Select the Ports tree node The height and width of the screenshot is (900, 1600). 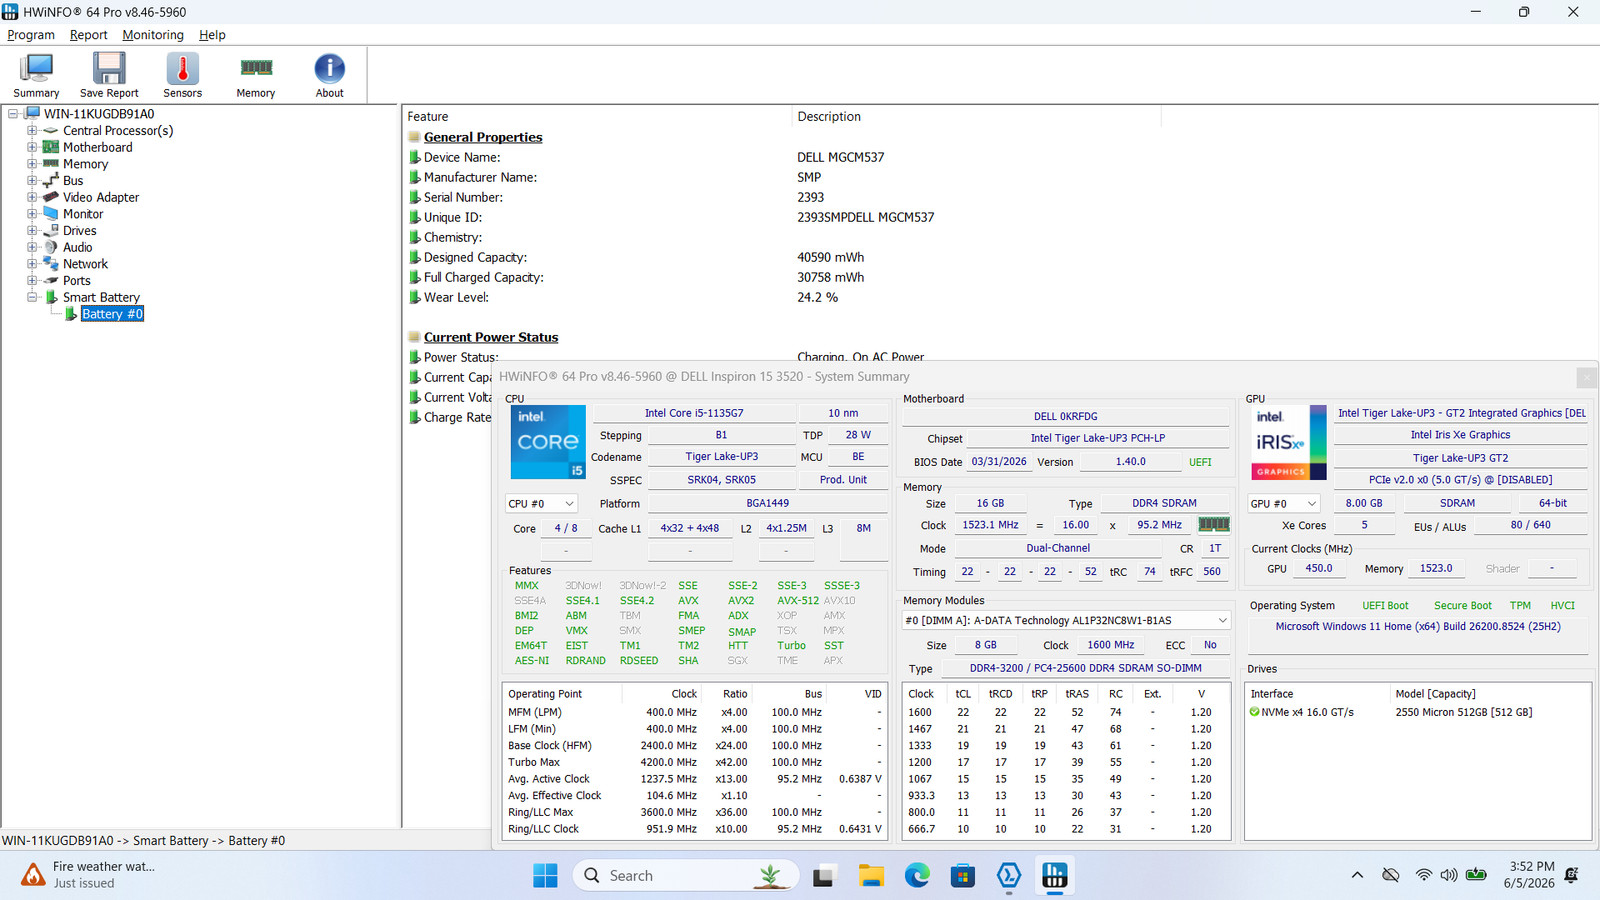tap(77, 280)
